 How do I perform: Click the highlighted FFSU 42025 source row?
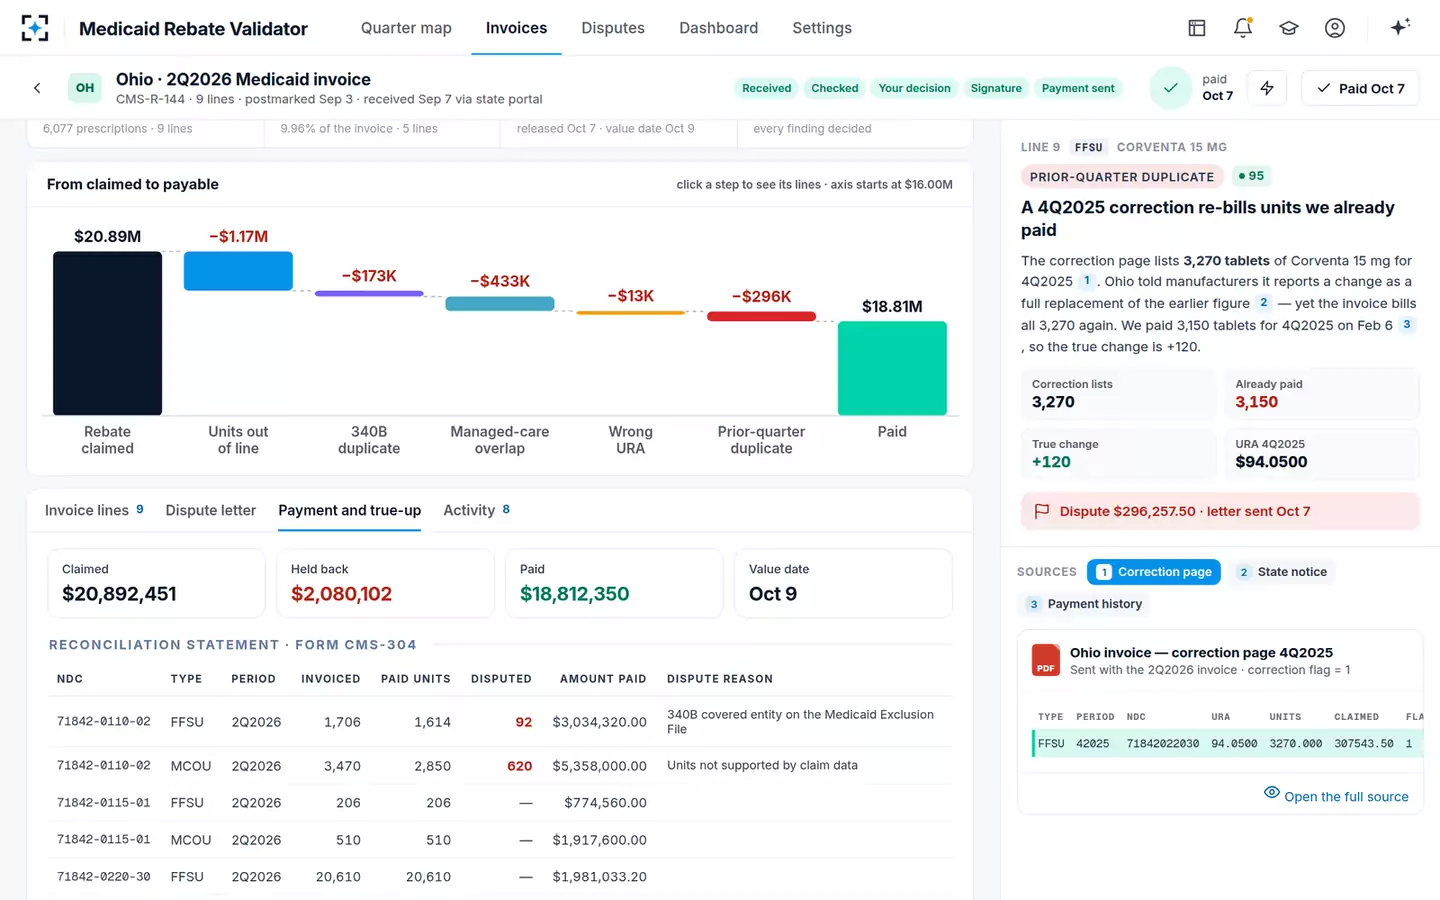tap(1227, 744)
